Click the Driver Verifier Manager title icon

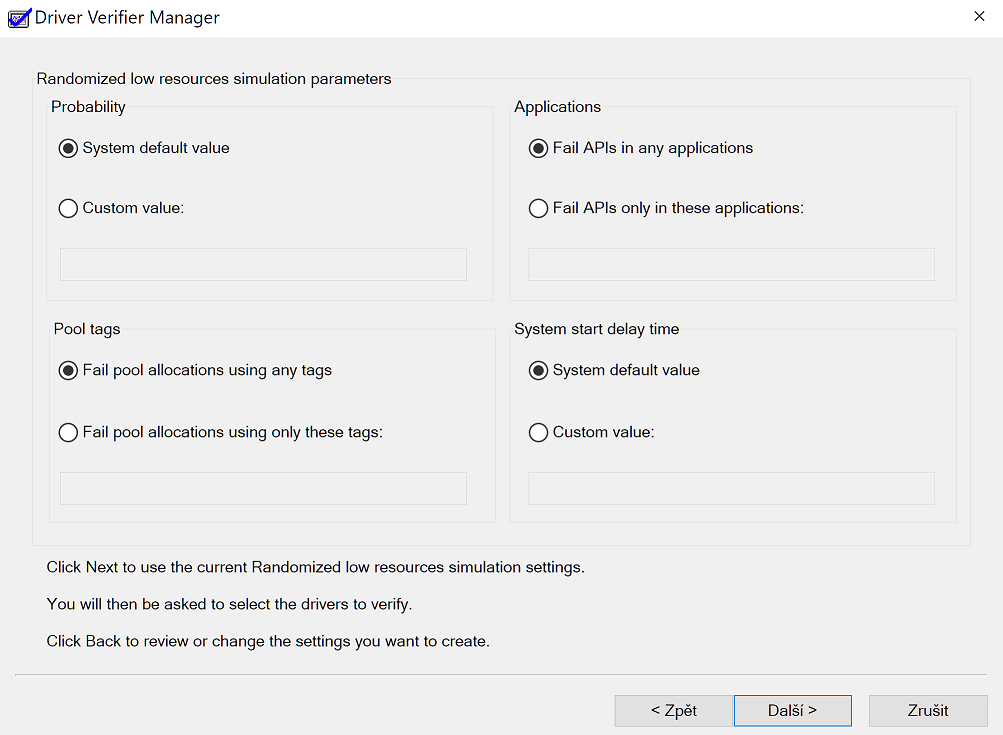(x=19, y=18)
